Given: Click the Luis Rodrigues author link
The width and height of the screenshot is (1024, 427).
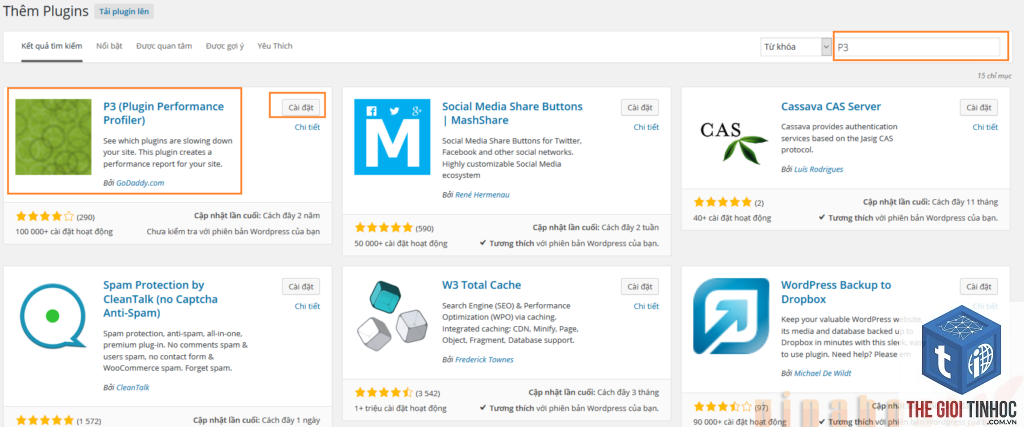Looking at the screenshot, I should coord(818,169).
